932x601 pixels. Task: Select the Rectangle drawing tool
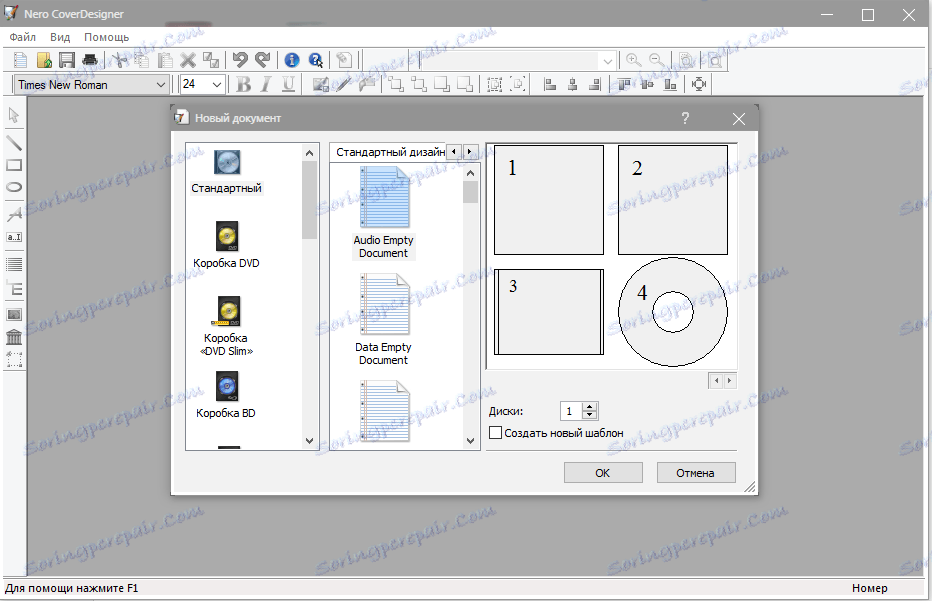[x=14, y=165]
